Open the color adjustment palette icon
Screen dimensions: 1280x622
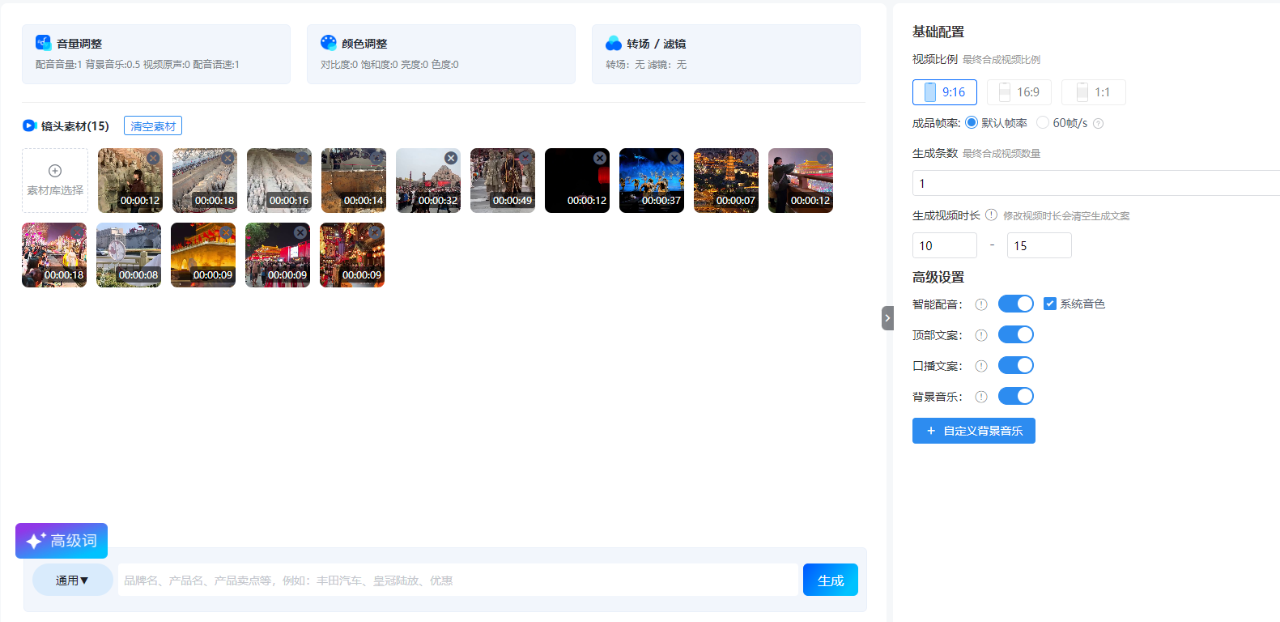pos(328,43)
